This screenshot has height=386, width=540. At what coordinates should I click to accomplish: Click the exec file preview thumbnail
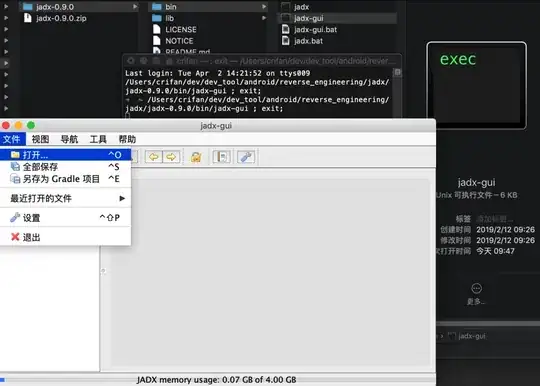477,85
